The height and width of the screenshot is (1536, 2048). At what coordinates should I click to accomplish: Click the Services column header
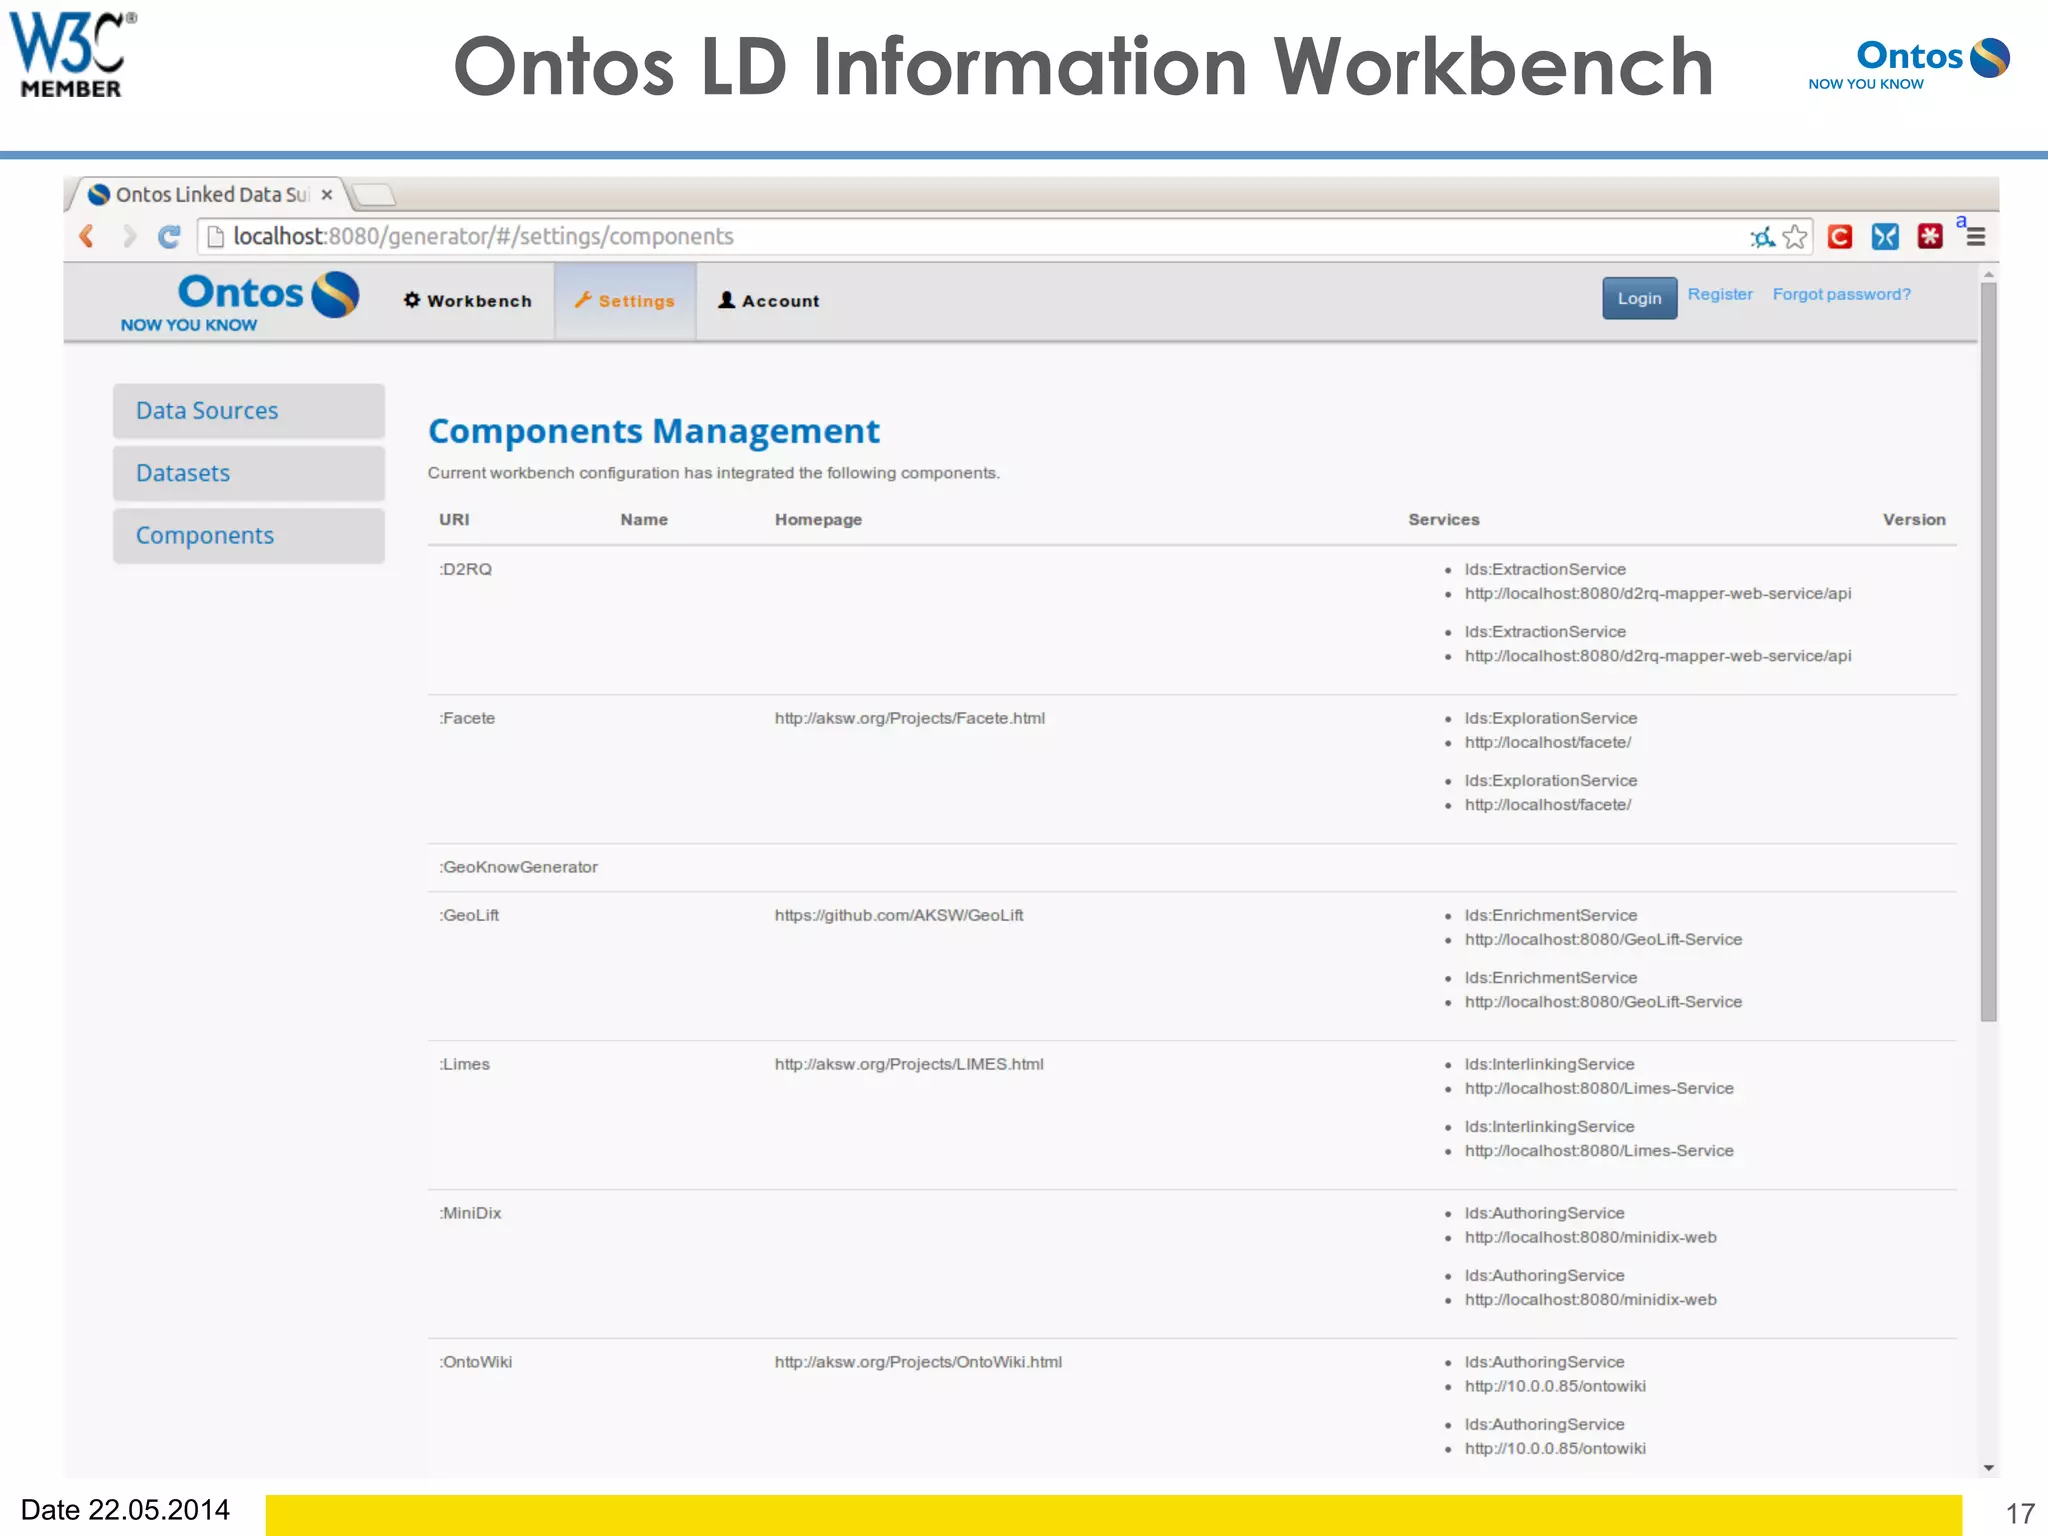tap(1443, 520)
